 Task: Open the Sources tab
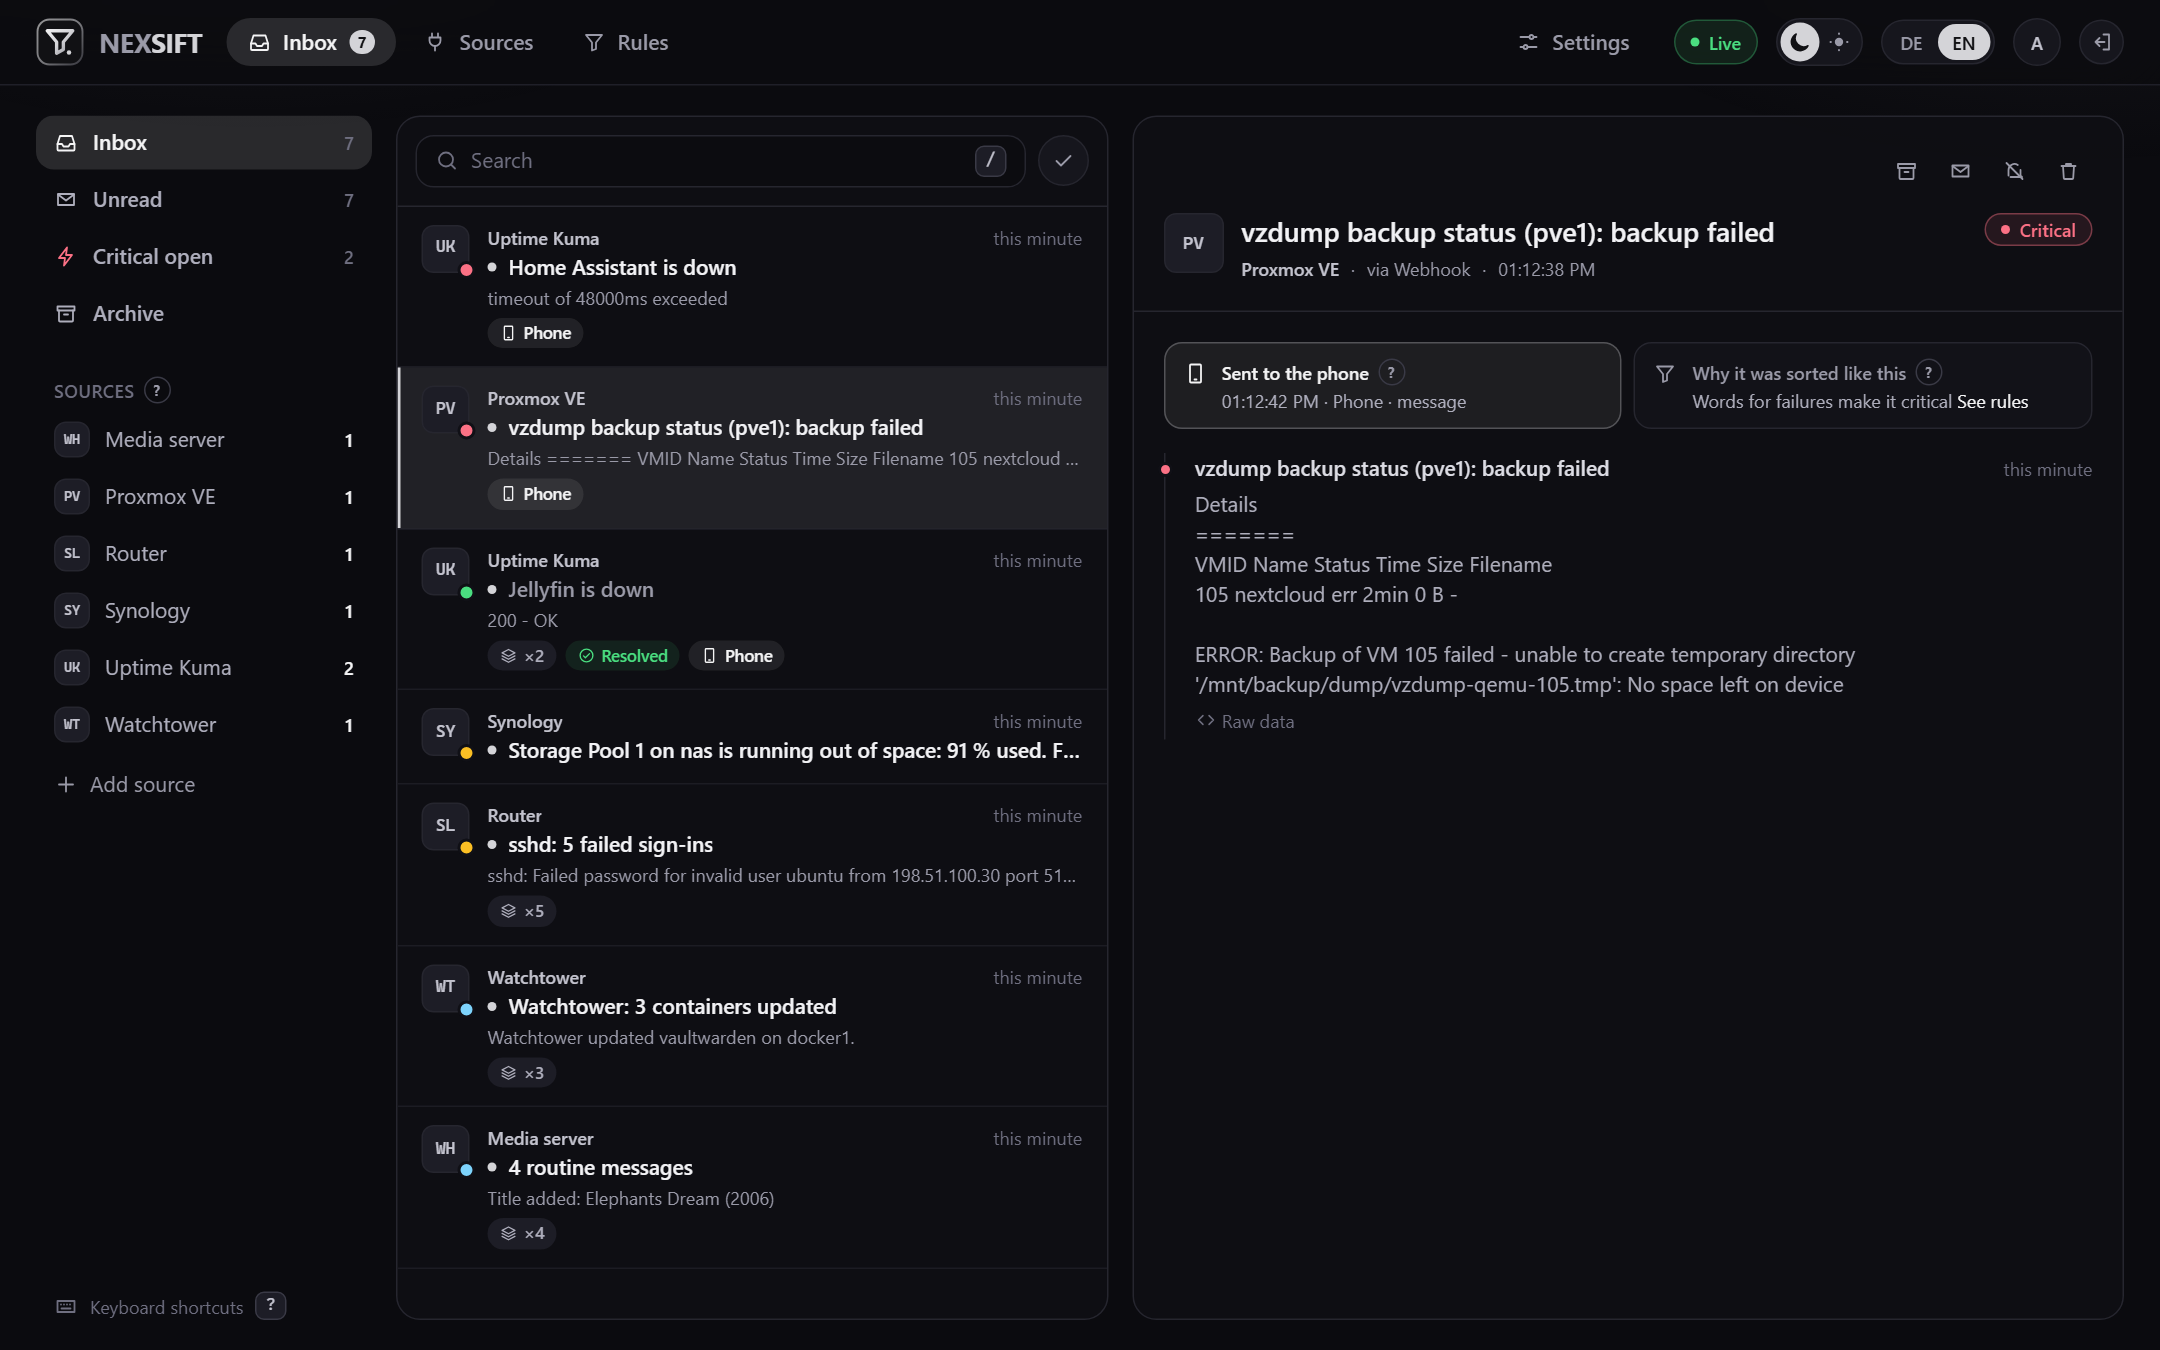[480, 43]
